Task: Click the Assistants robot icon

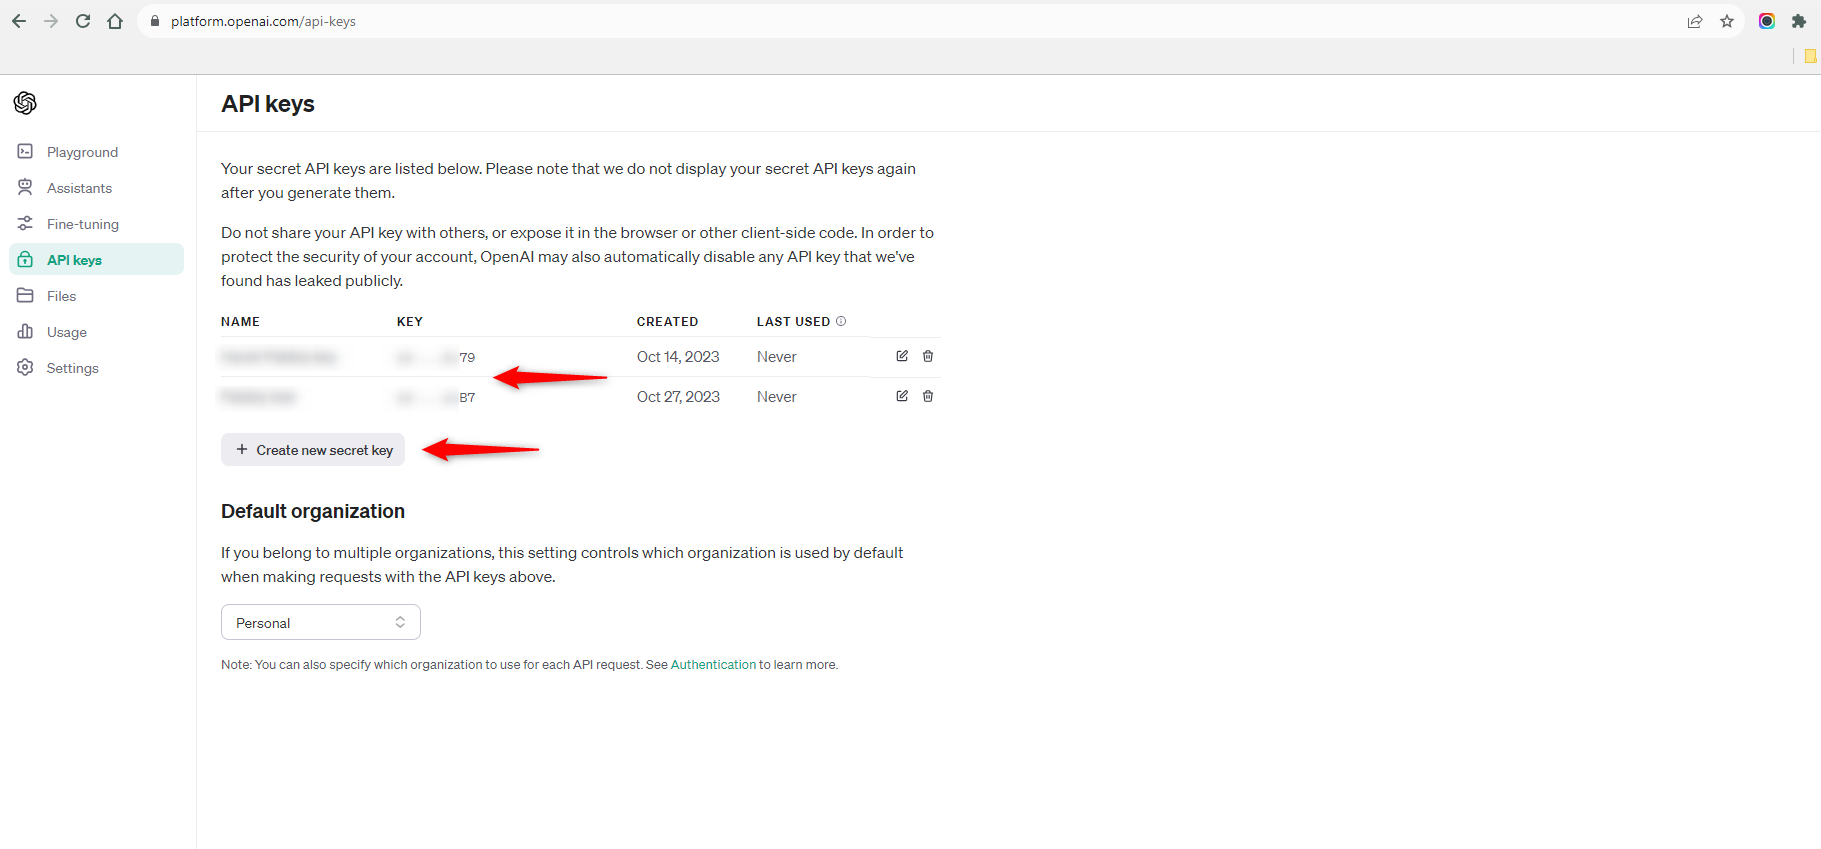Action: [x=26, y=187]
